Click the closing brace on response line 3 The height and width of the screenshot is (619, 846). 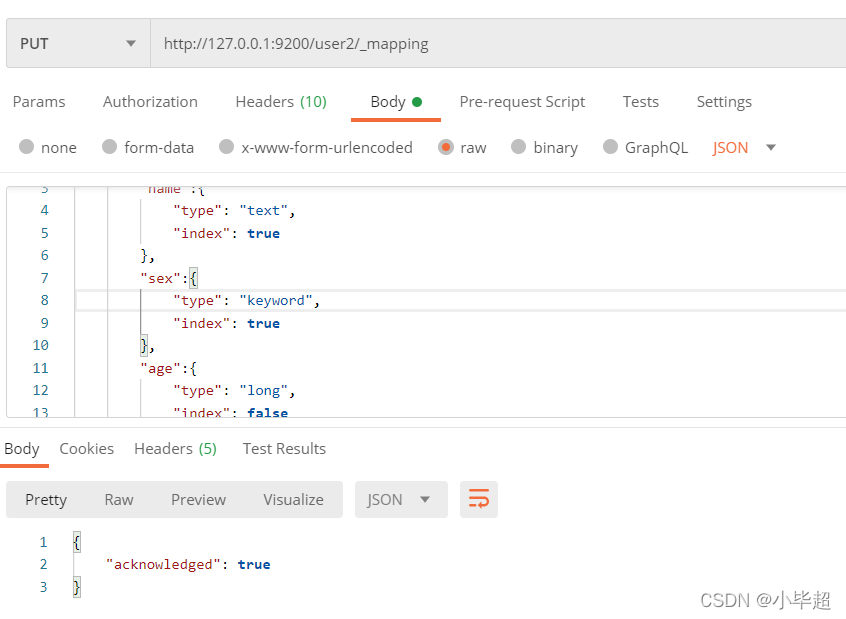point(77,587)
